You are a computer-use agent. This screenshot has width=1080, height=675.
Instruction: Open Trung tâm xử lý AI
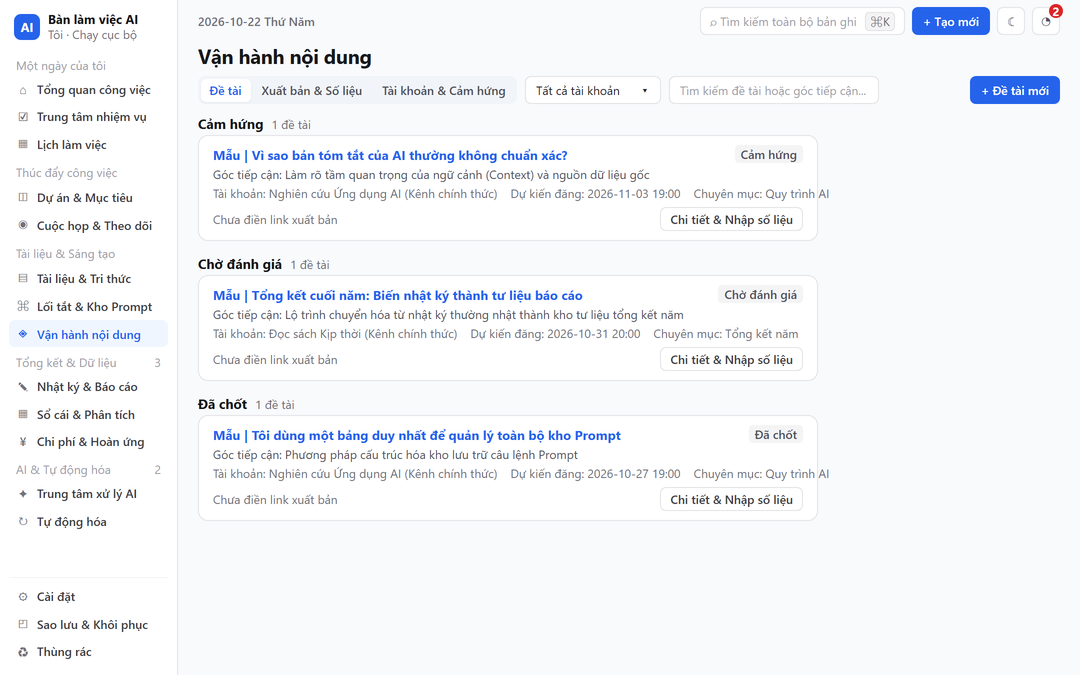click(88, 494)
